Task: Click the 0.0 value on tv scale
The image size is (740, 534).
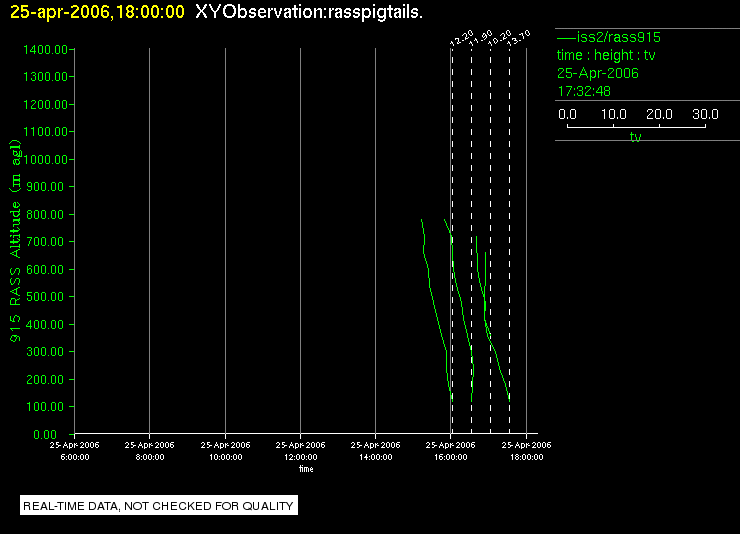Action: click(x=567, y=114)
